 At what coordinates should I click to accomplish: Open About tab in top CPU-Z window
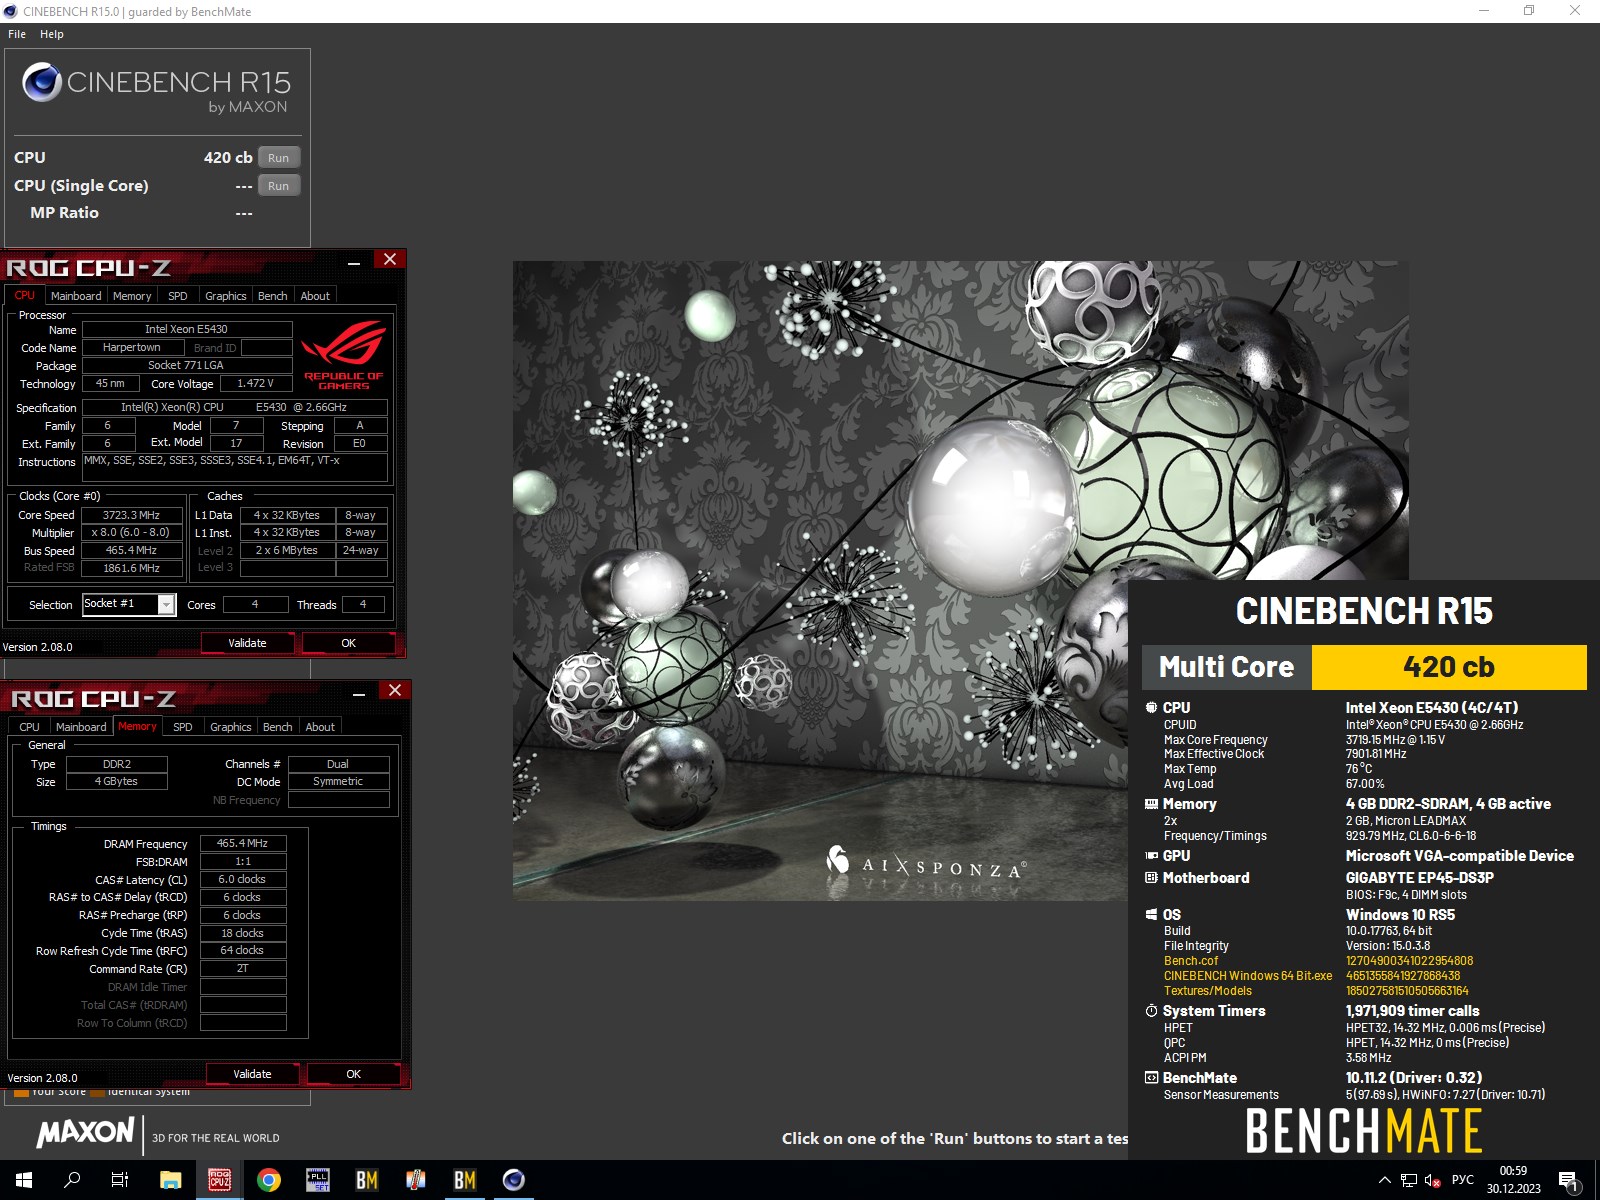tap(315, 296)
